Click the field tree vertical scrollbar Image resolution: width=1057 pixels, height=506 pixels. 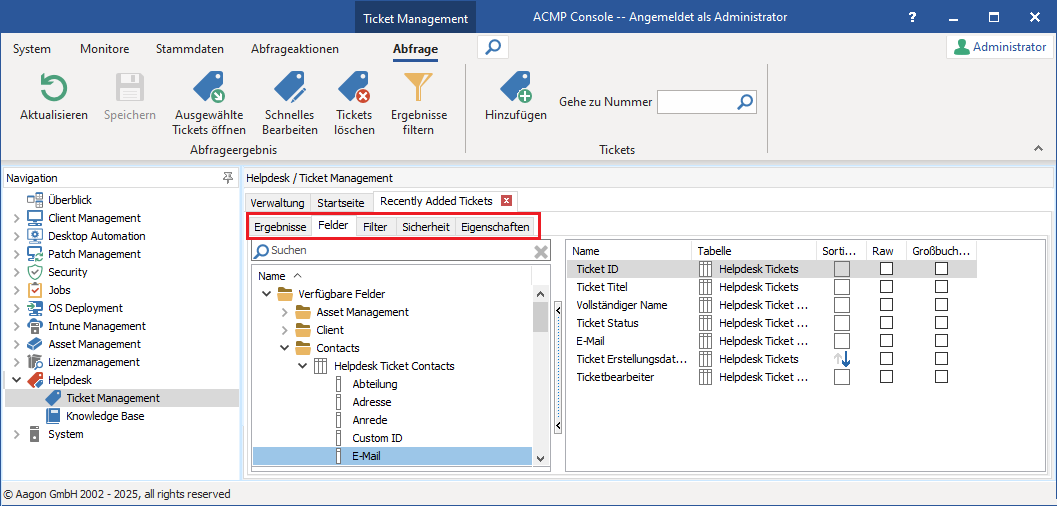(x=540, y=380)
